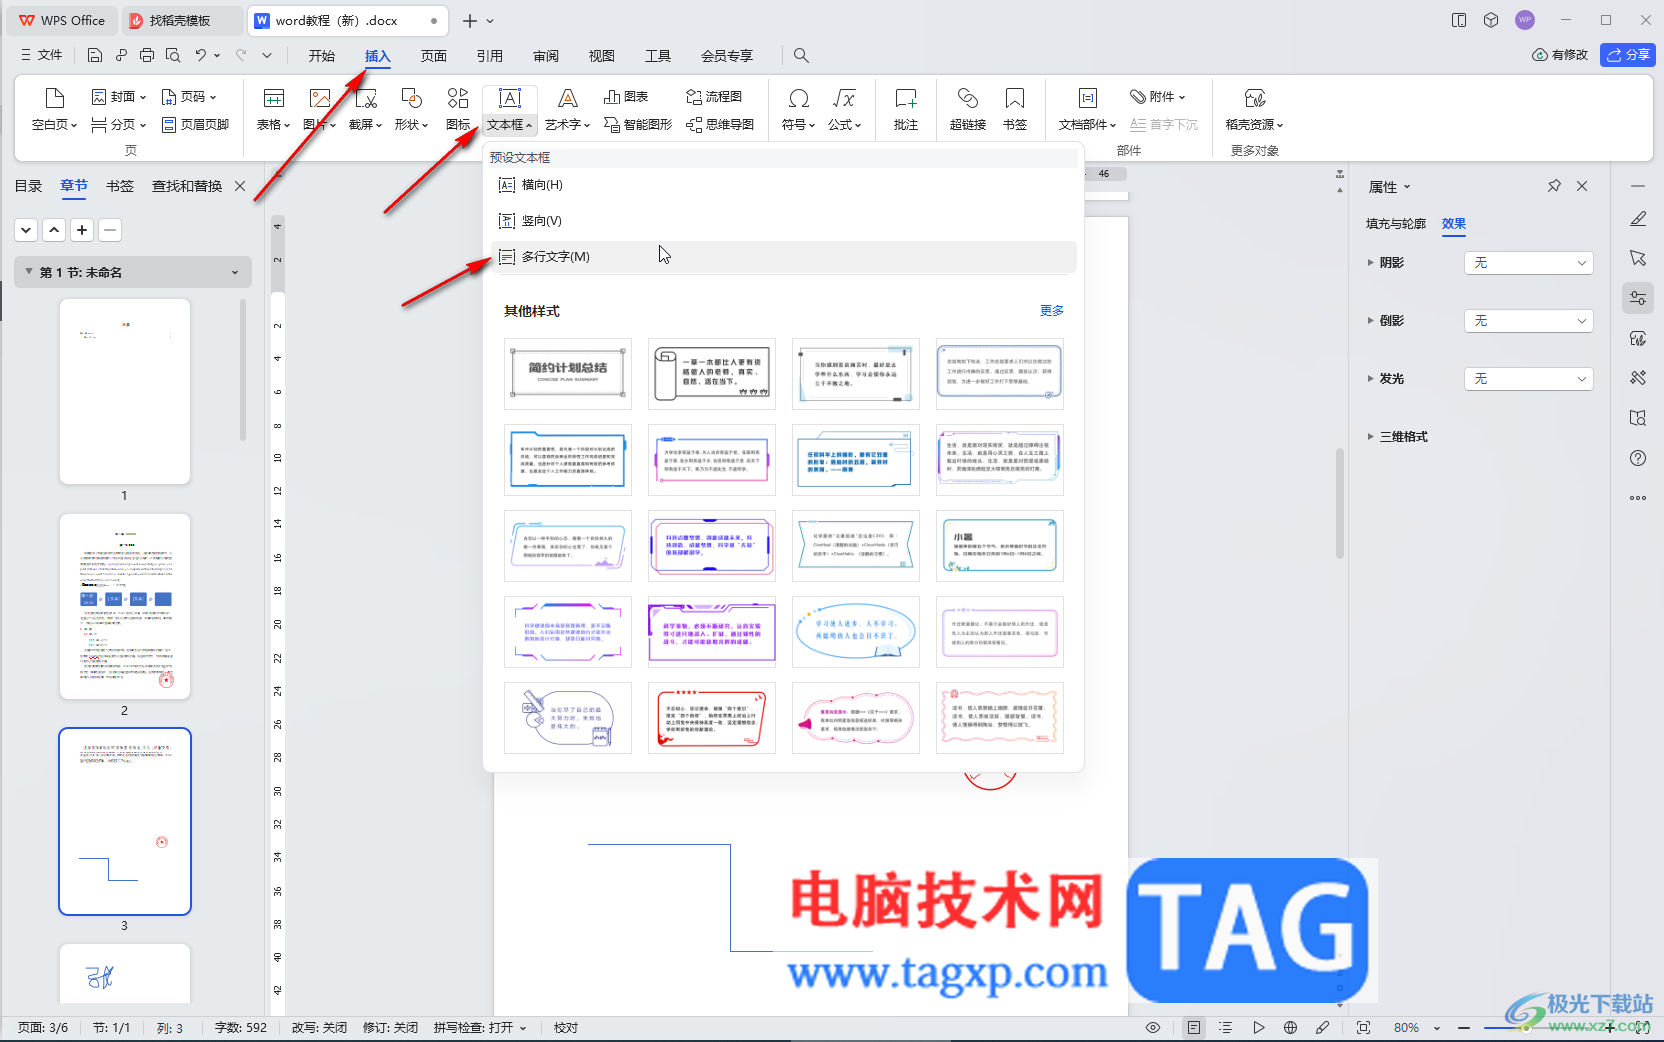Switch to web layout view in status bar
The width and height of the screenshot is (1664, 1042).
point(1291,1028)
